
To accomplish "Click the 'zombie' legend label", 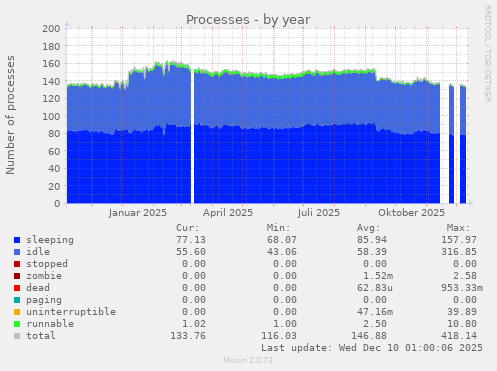I will [x=44, y=276].
